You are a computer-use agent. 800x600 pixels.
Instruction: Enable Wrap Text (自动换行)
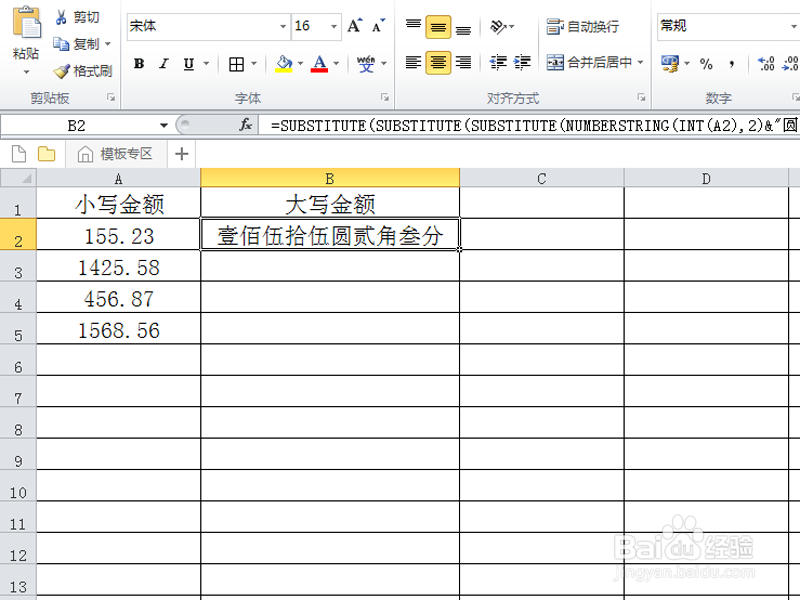[582, 27]
